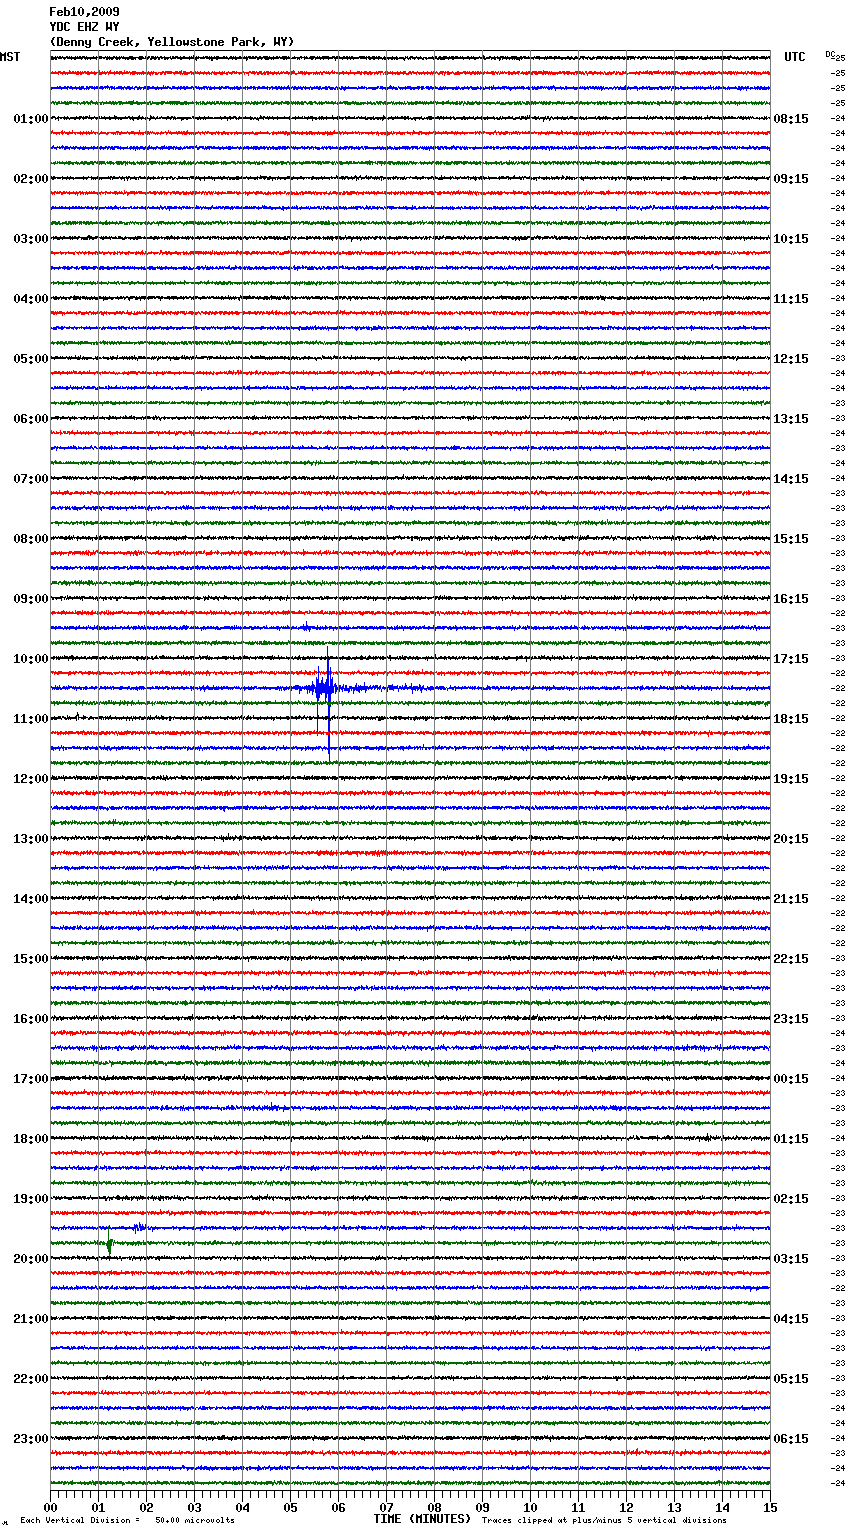Select the 15:00 MST time label
Screen dimensions: 850x1534
click(x=30, y=959)
